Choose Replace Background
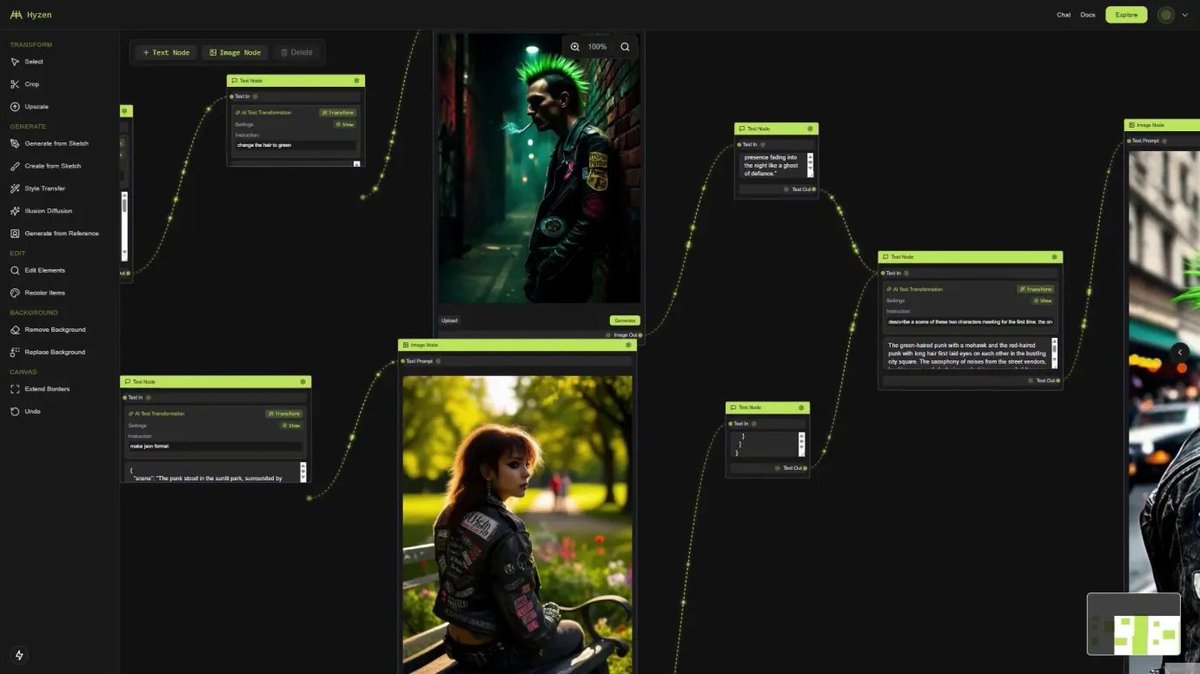The height and width of the screenshot is (674, 1200). pyautogui.click(x=48, y=352)
